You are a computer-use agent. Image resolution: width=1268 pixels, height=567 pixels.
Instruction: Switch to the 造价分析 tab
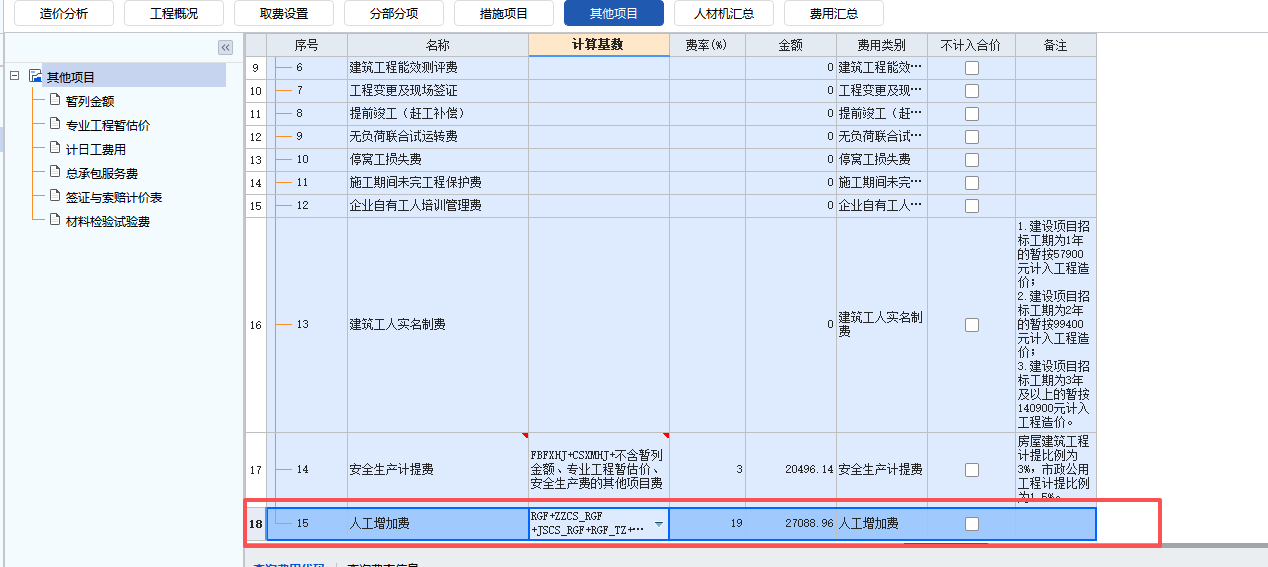tap(64, 14)
